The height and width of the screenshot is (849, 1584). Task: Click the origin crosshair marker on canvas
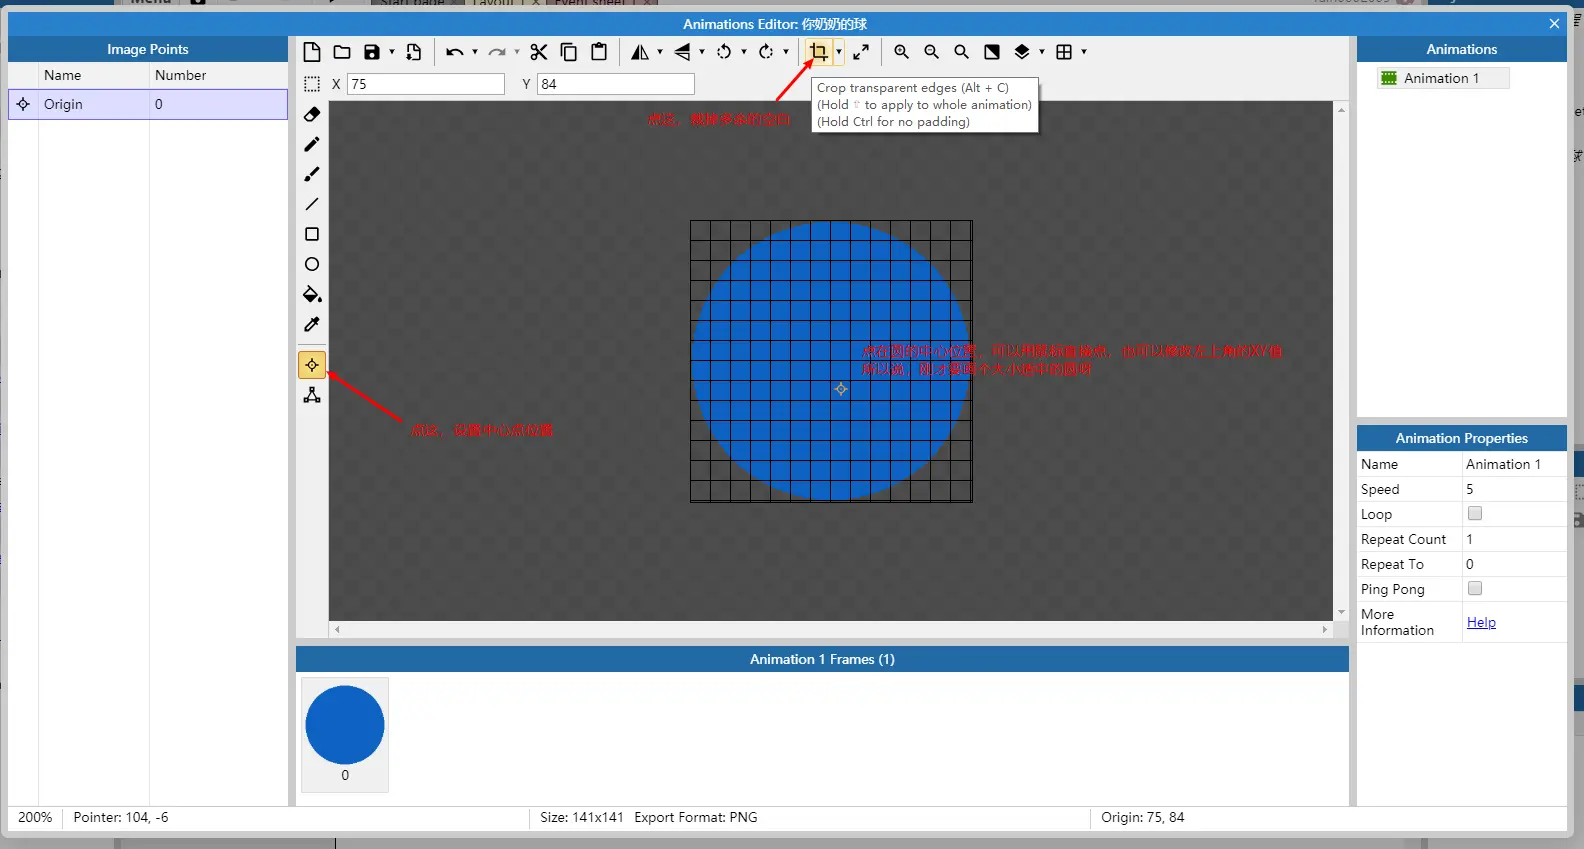pos(841,389)
